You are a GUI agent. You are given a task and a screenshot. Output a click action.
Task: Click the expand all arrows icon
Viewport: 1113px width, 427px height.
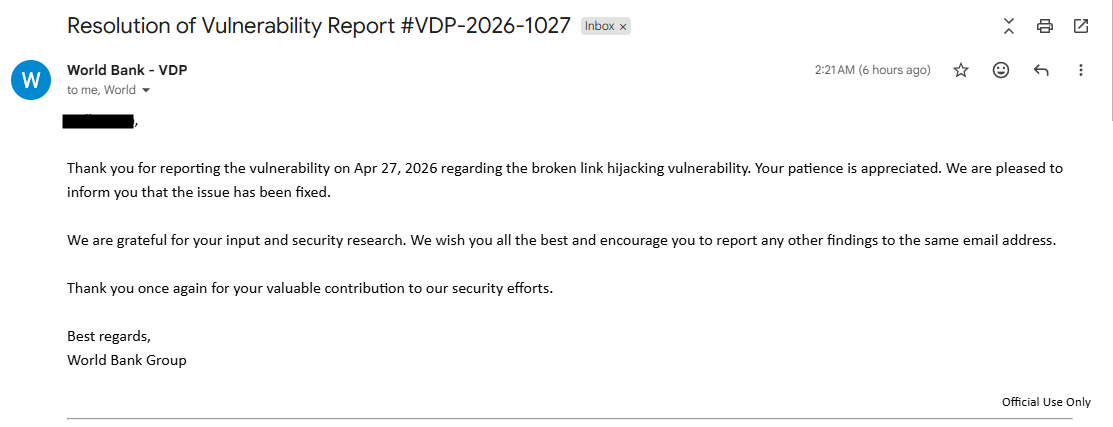(x=1009, y=27)
